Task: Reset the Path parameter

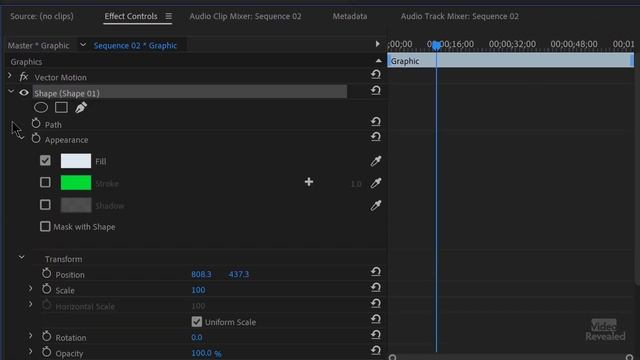Action: click(376, 121)
